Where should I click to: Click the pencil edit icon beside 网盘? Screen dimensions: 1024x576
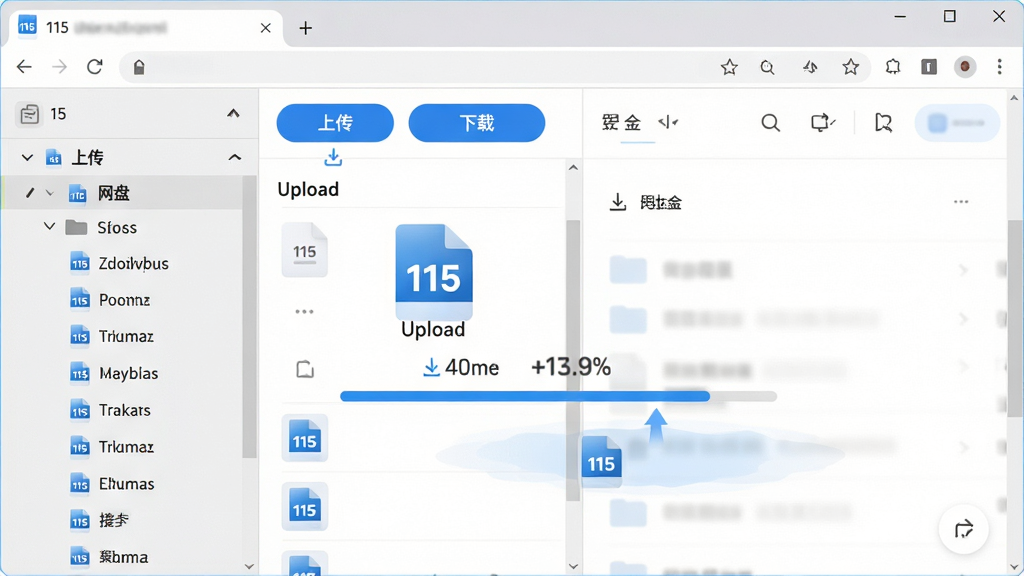pos(29,193)
